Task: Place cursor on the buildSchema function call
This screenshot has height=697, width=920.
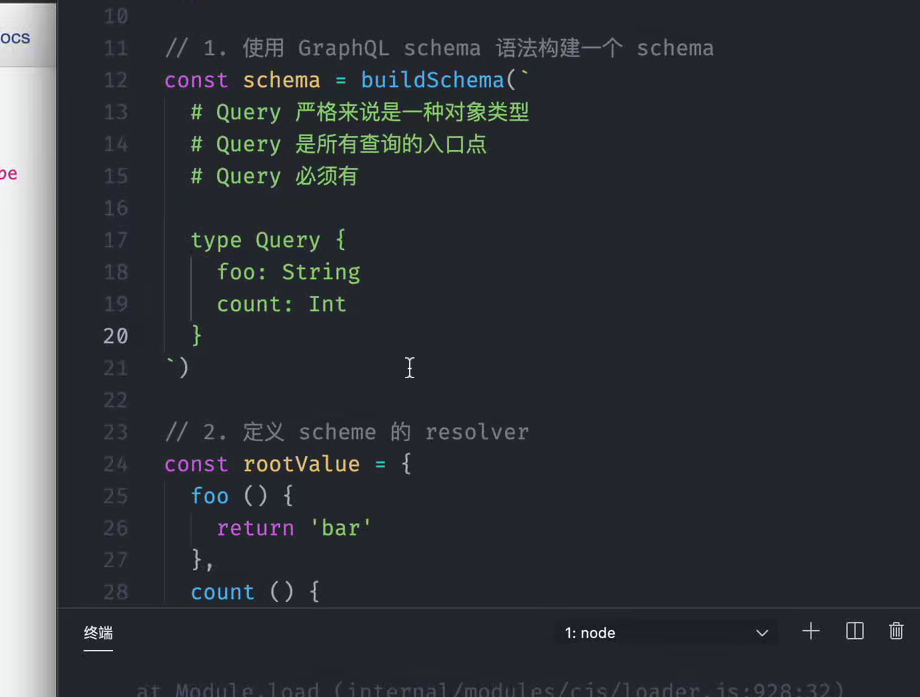Action: 432,80
